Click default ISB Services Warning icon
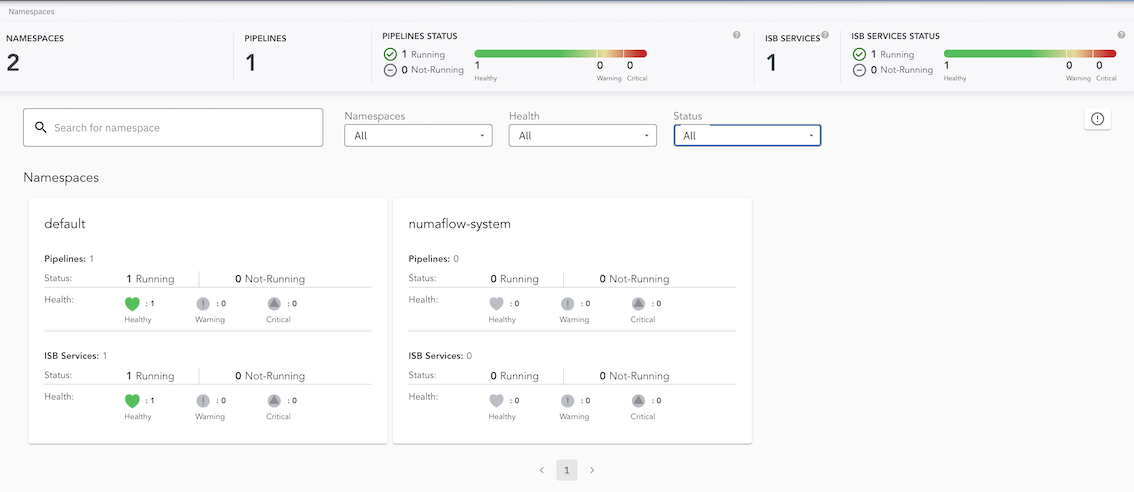Screen dimensions: 1134x492 click(x=203, y=401)
